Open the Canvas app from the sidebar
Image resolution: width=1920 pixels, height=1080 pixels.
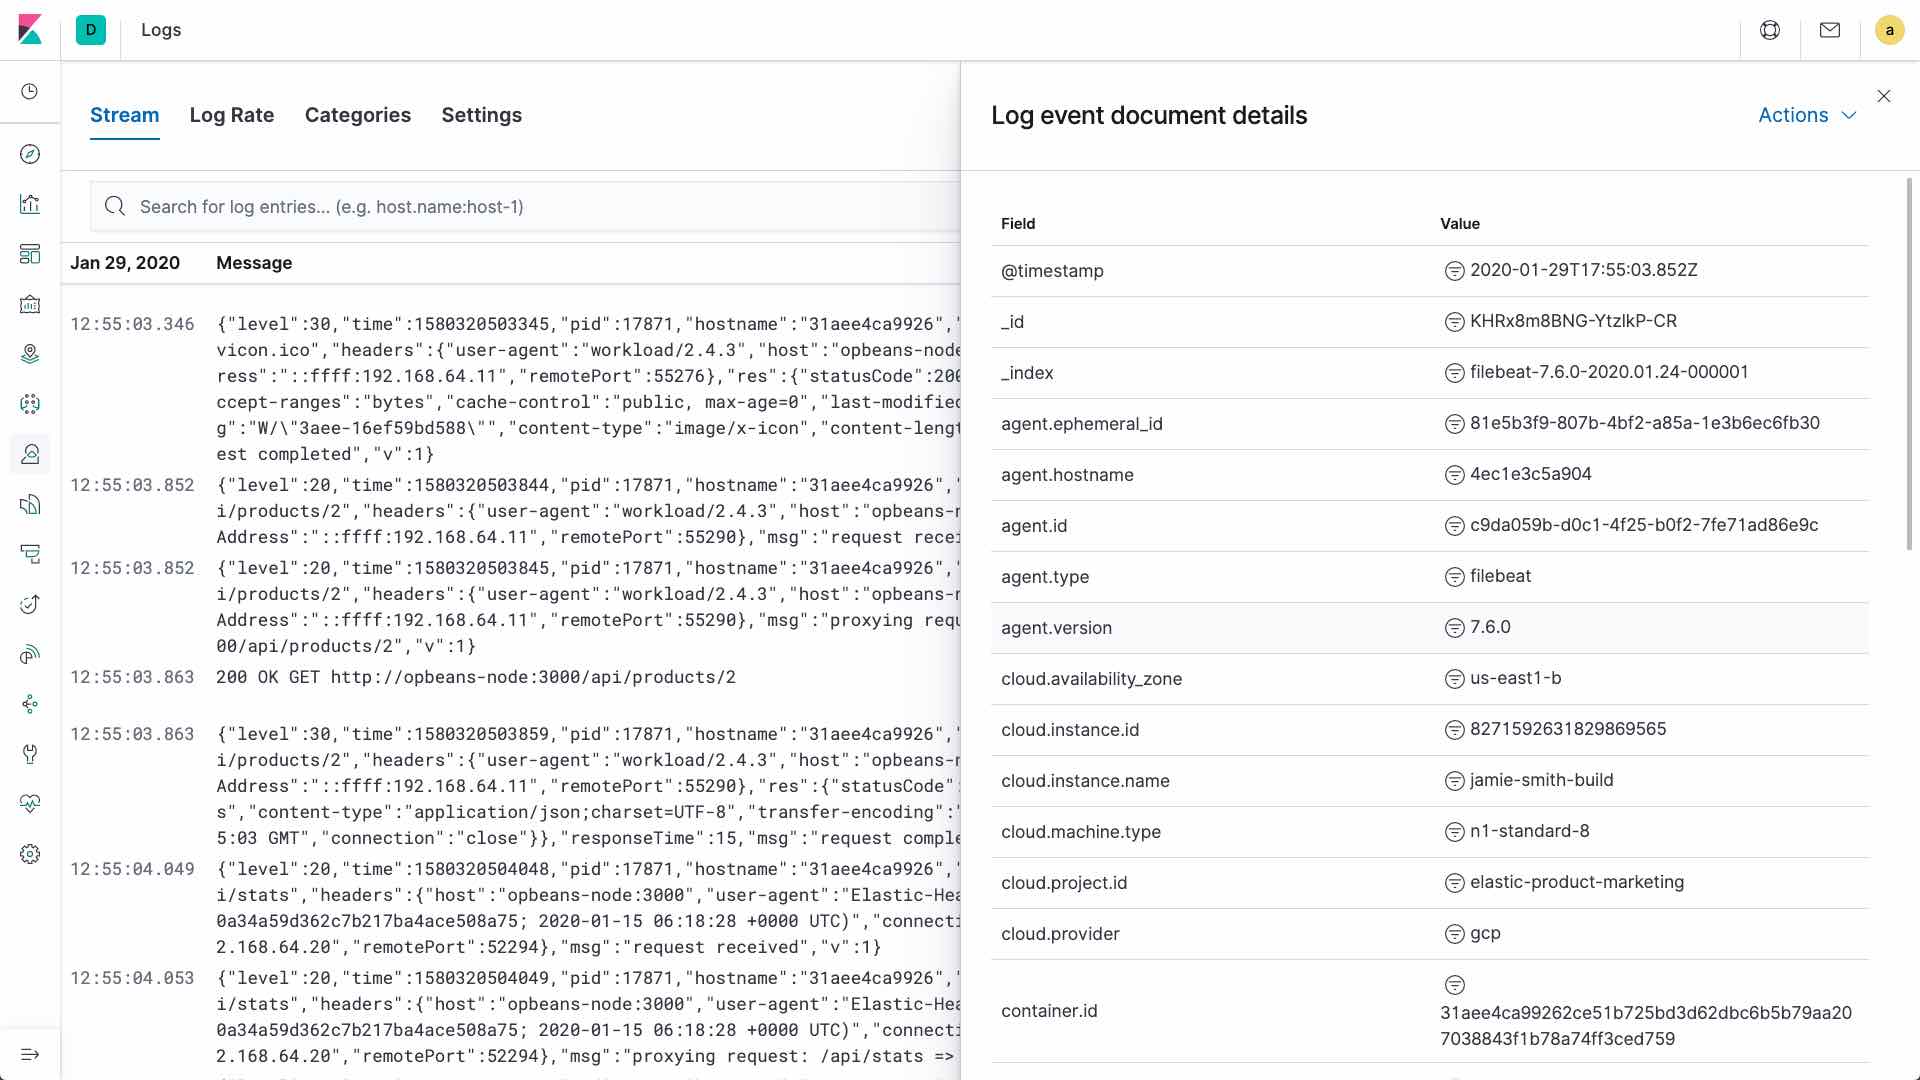coord(29,304)
